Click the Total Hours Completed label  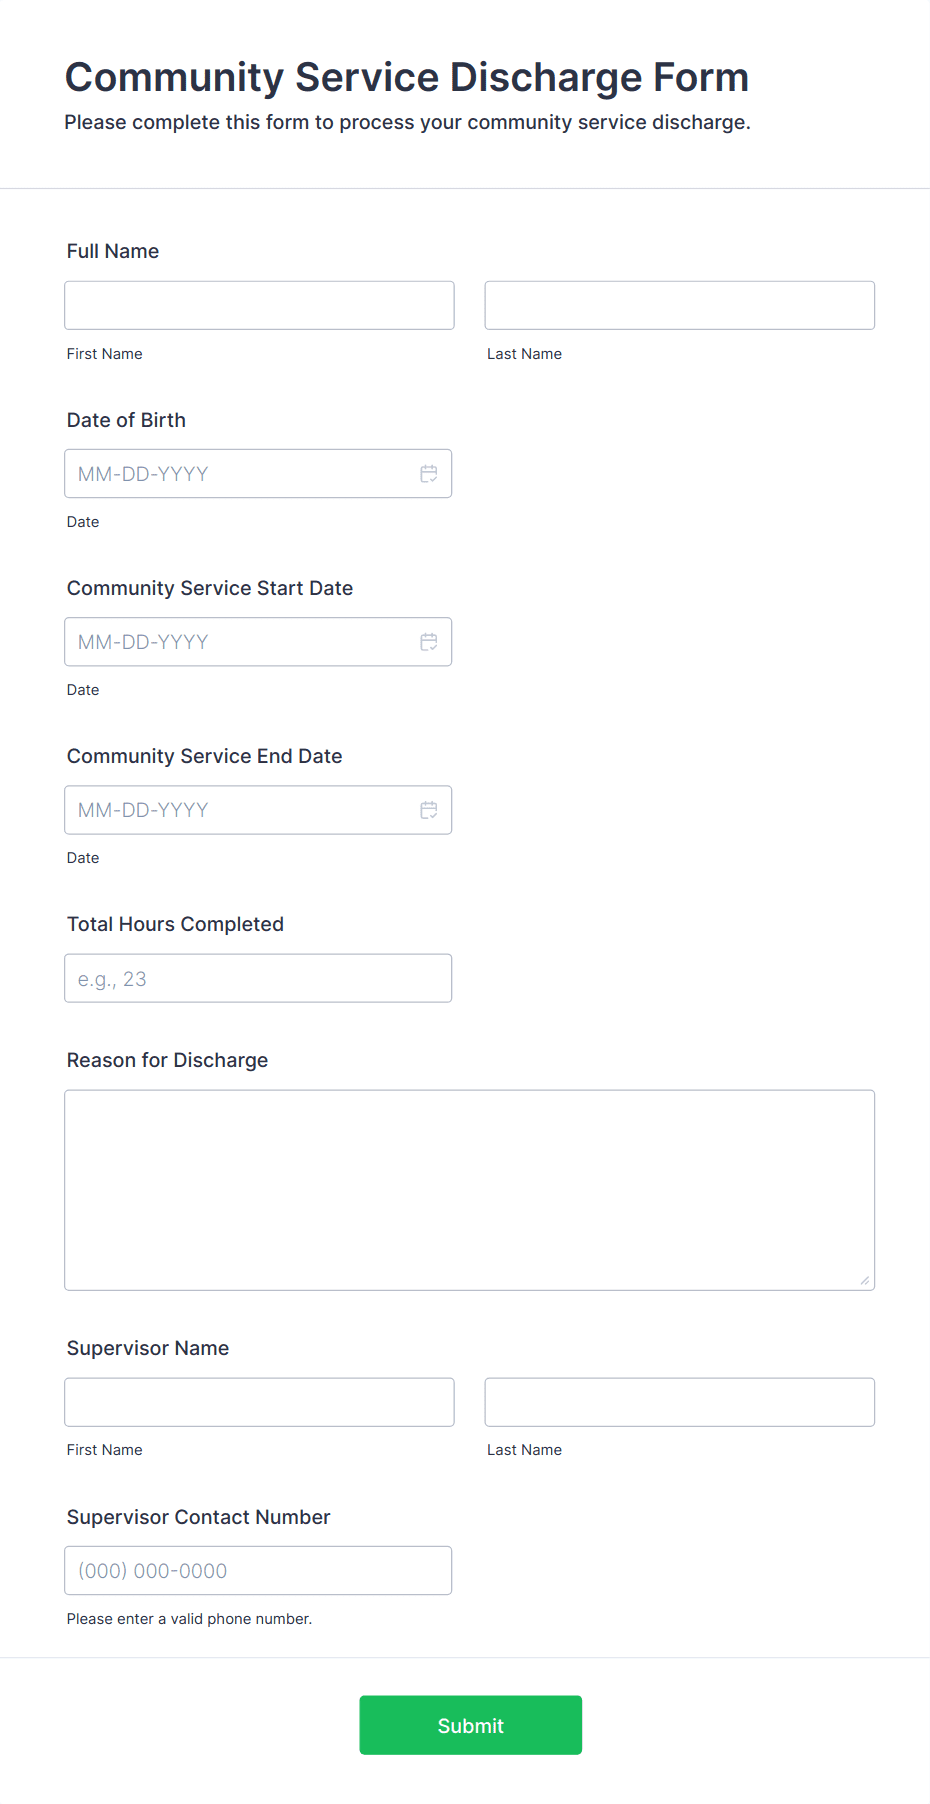175,924
